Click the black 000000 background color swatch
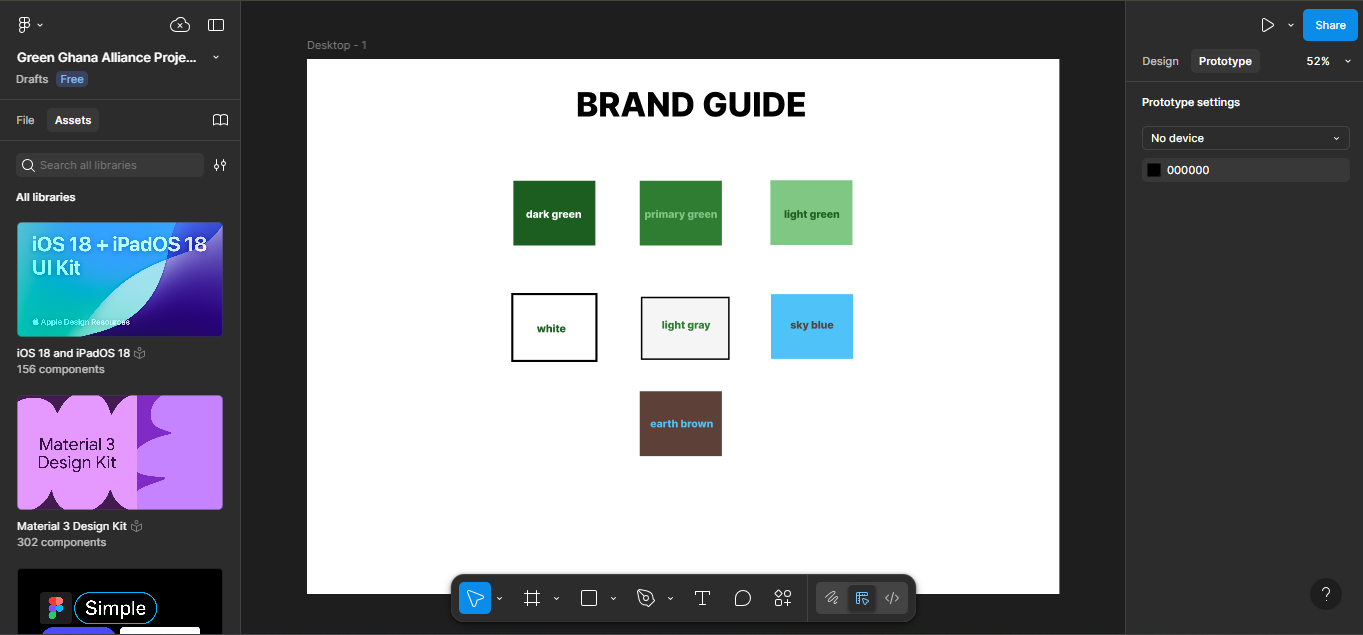 (1154, 170)
